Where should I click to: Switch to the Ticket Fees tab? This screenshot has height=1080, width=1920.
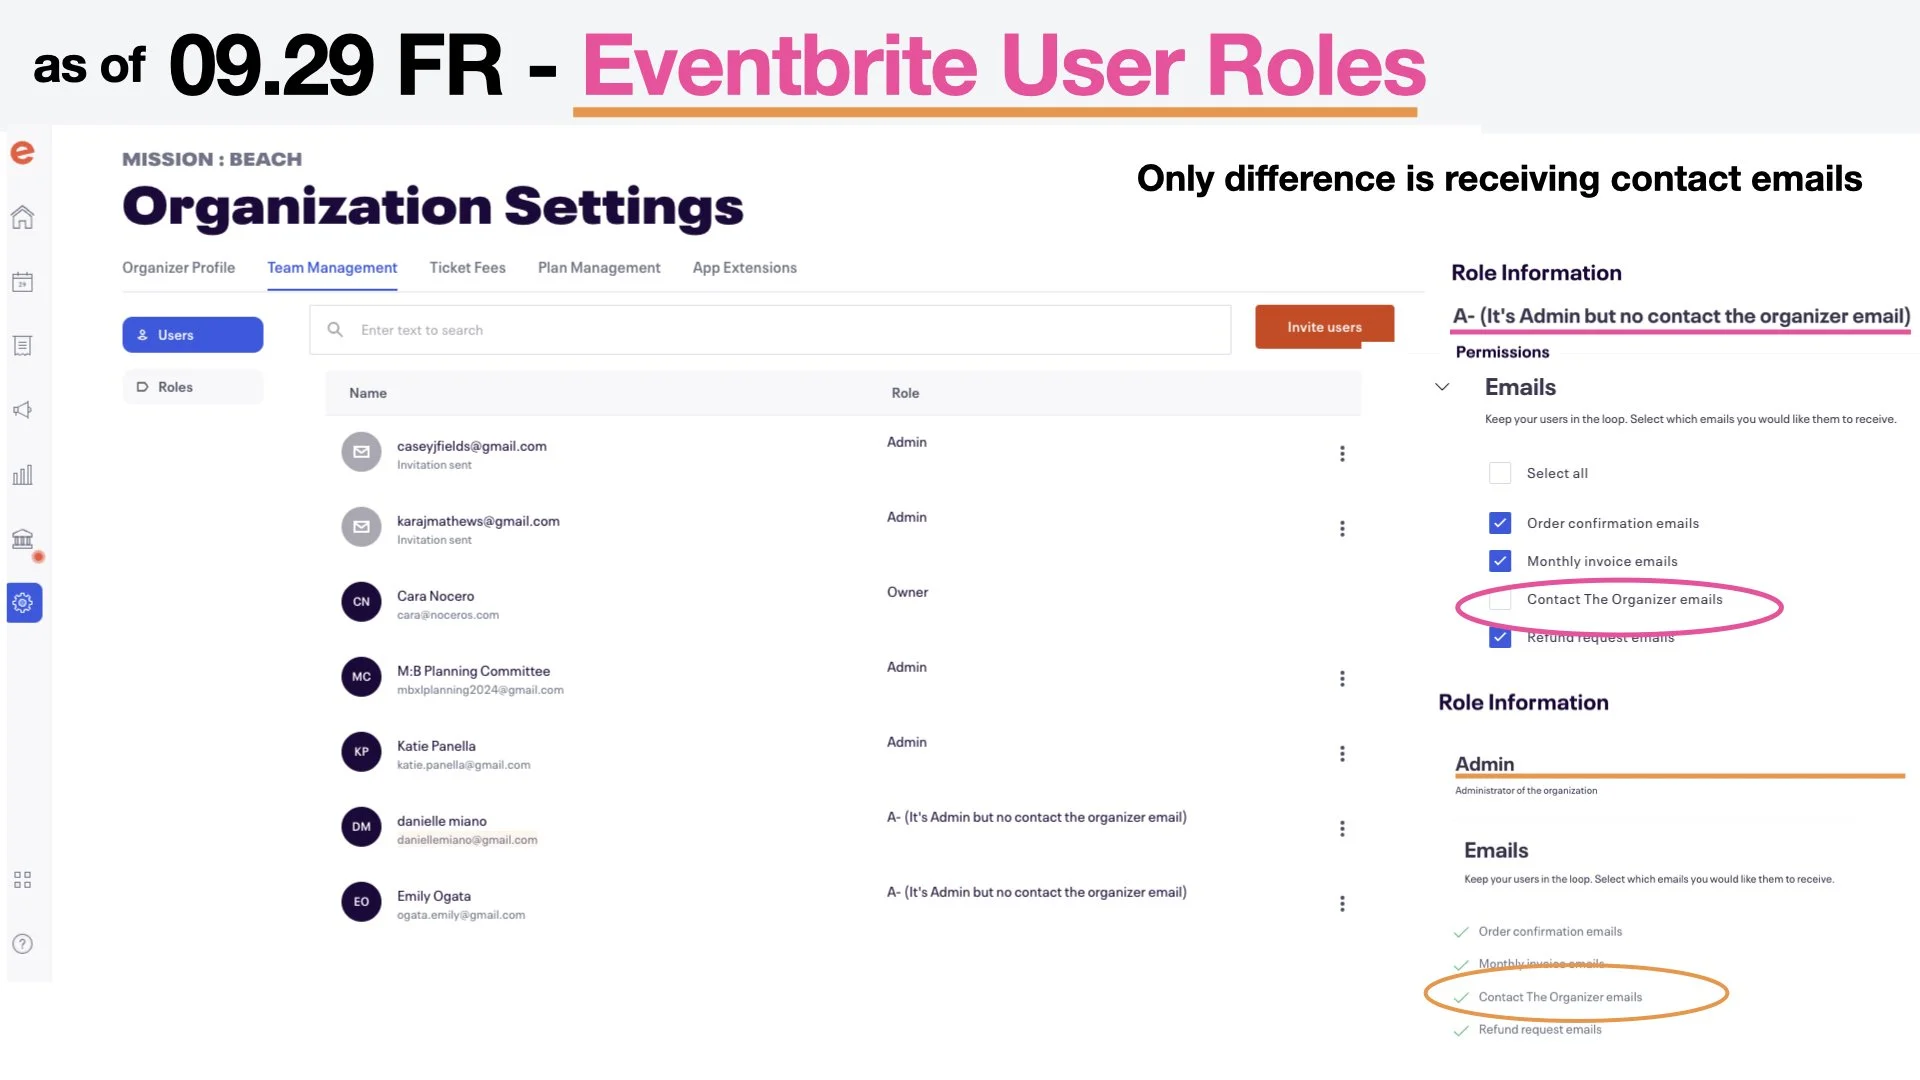click(x=467, y=268)
